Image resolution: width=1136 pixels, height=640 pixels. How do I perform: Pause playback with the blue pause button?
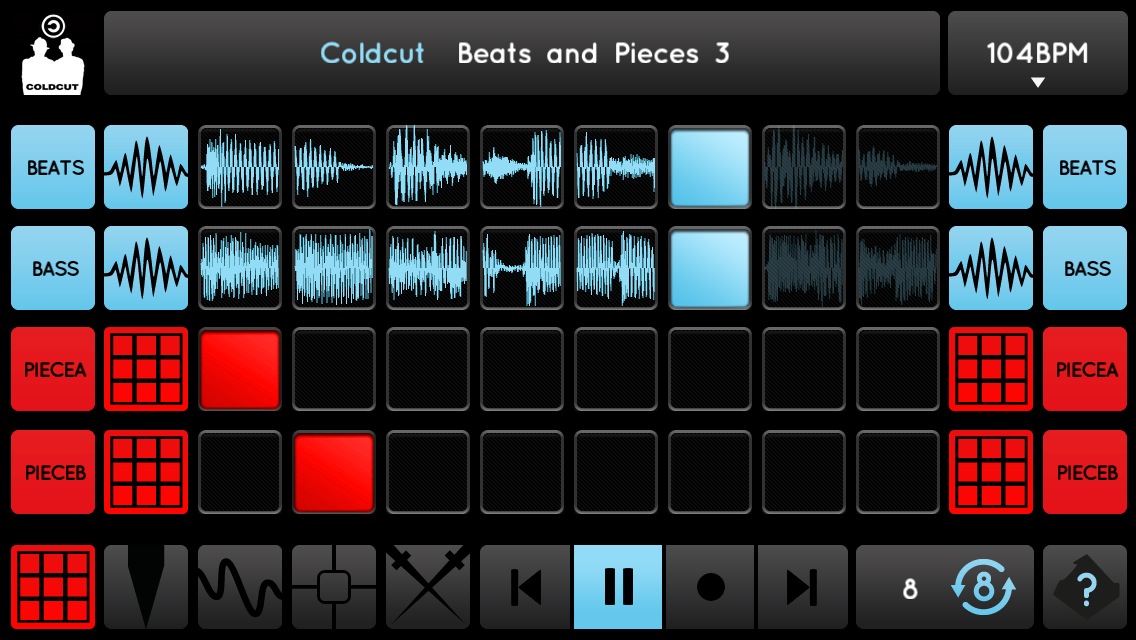coord(618,587)
